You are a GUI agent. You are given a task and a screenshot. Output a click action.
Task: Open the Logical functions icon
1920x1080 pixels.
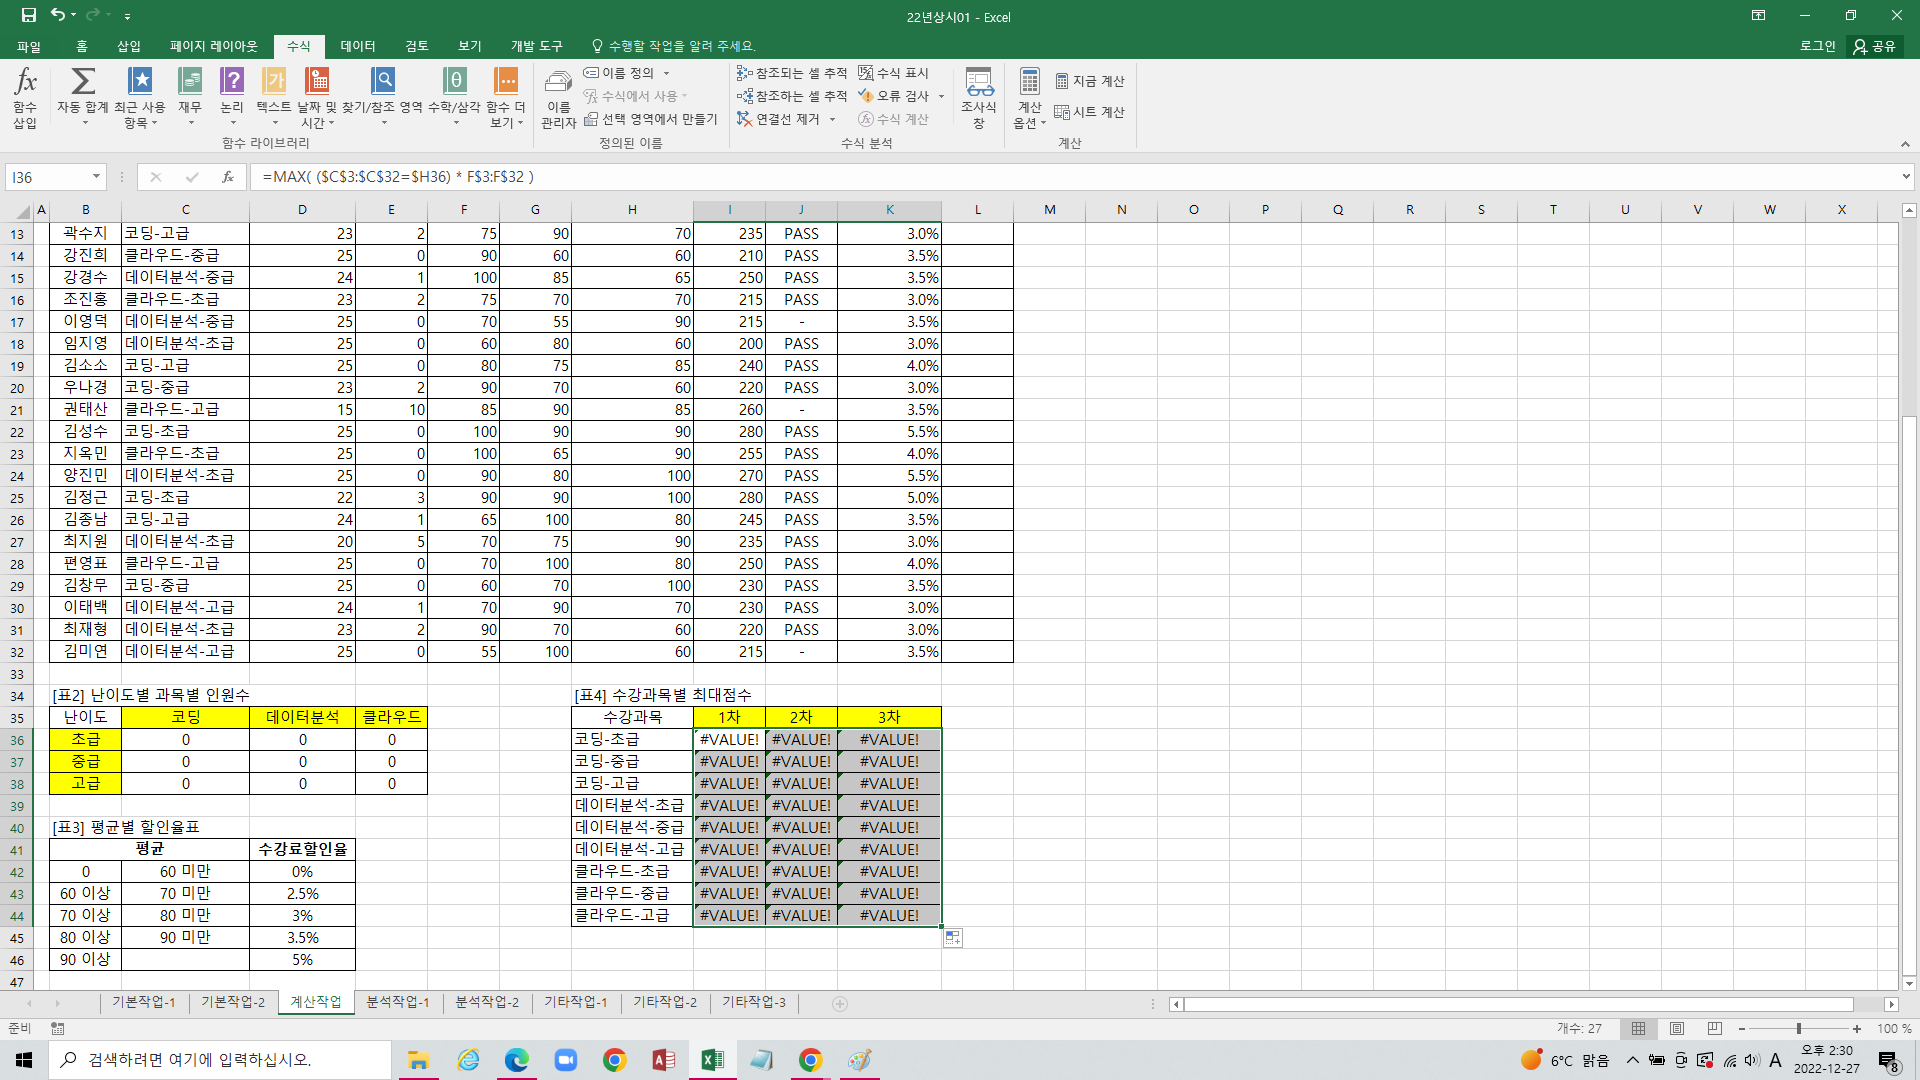click(x=232, y=82)
